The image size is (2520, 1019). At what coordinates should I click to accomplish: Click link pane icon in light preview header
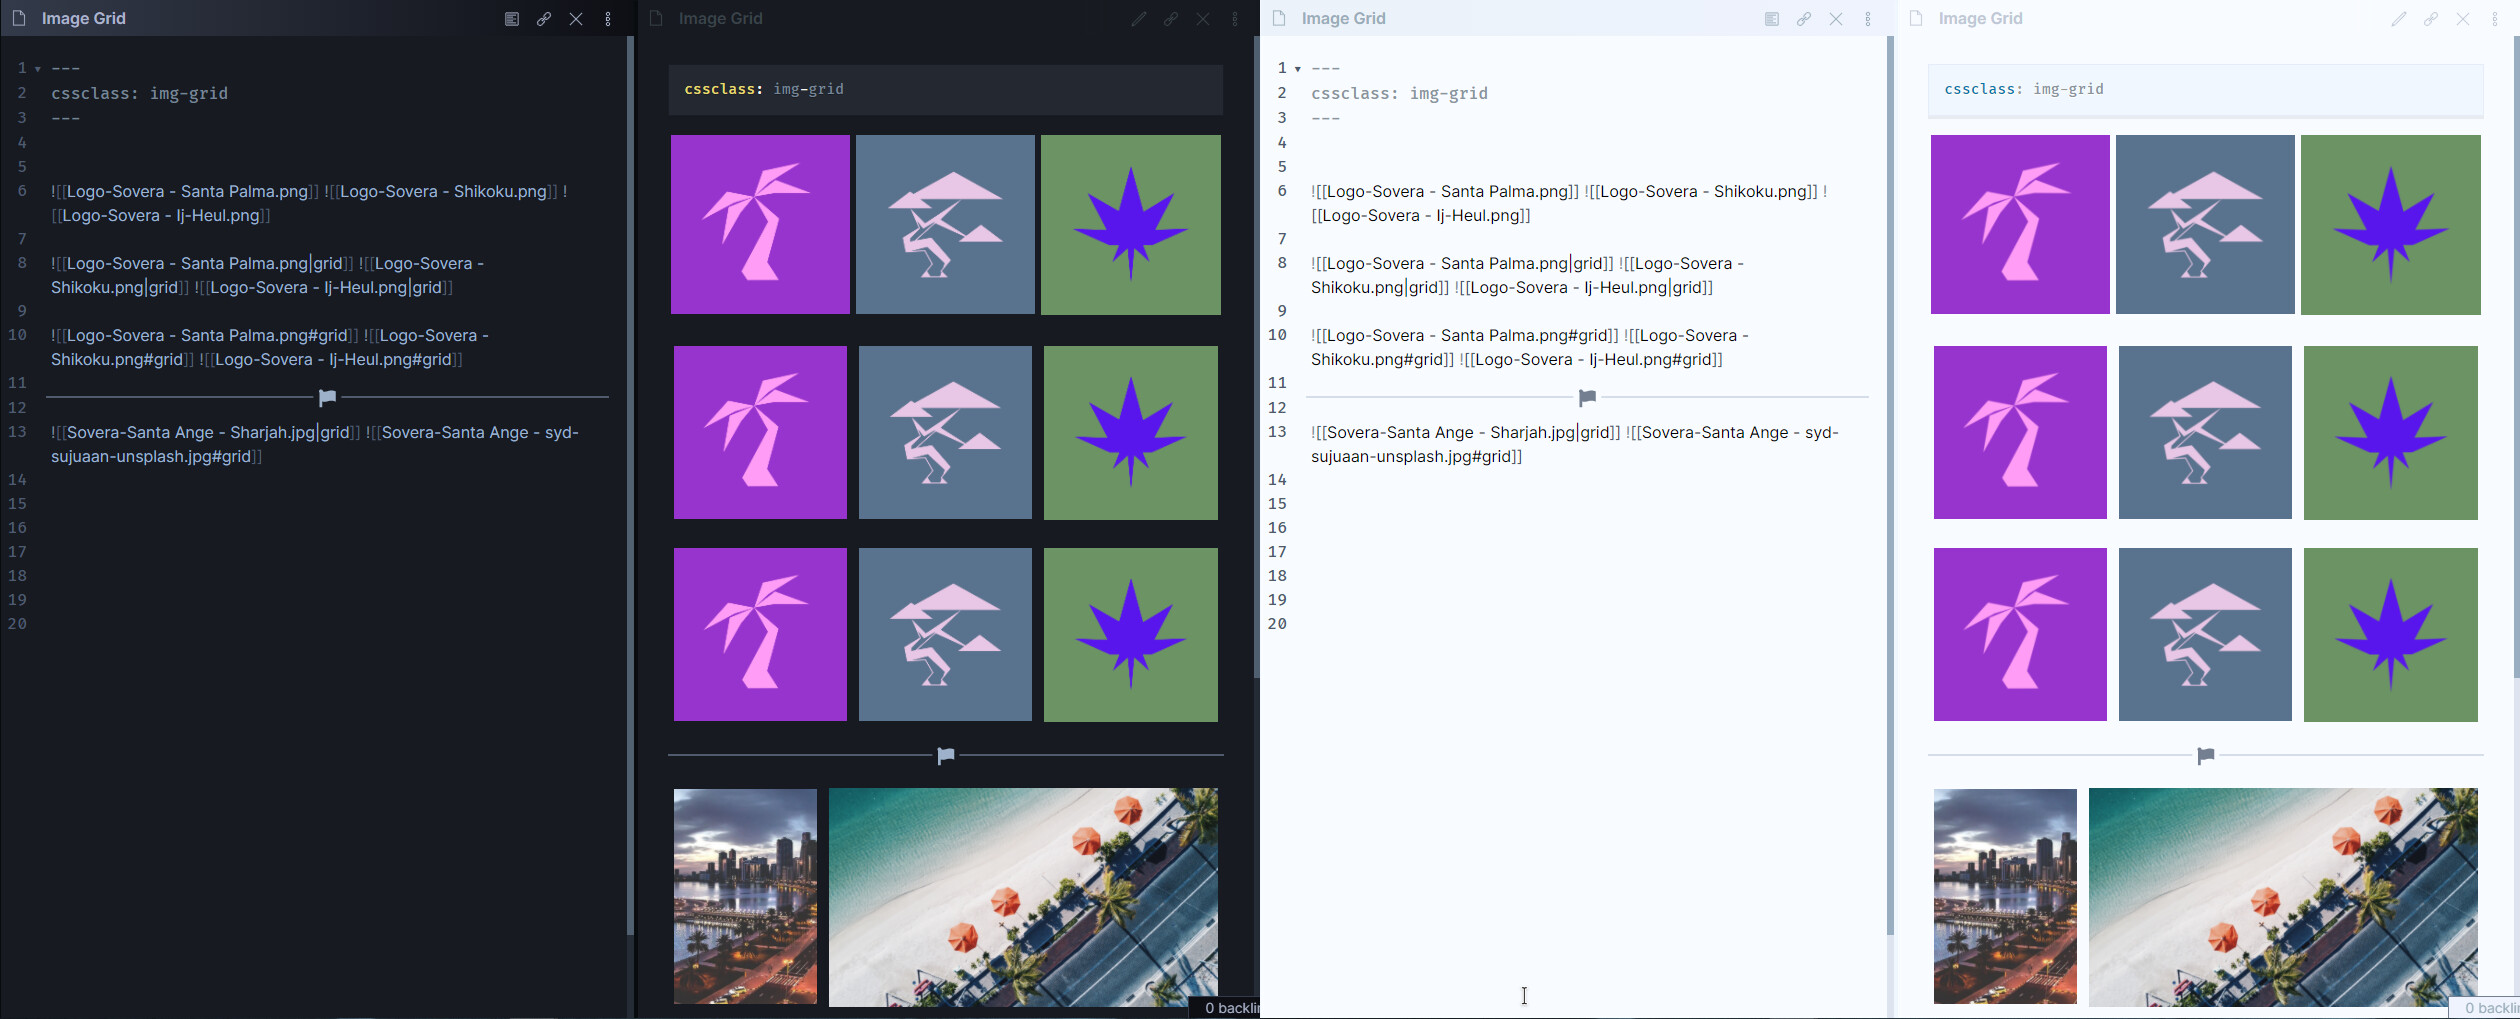[2431, 19]
